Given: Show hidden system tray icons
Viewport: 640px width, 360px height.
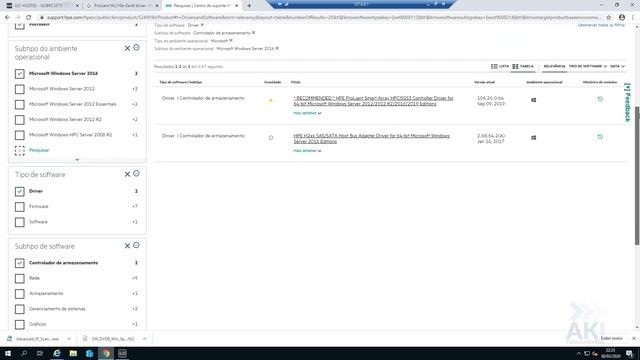Looking at the screenshot, I should [x=578, y=353].
